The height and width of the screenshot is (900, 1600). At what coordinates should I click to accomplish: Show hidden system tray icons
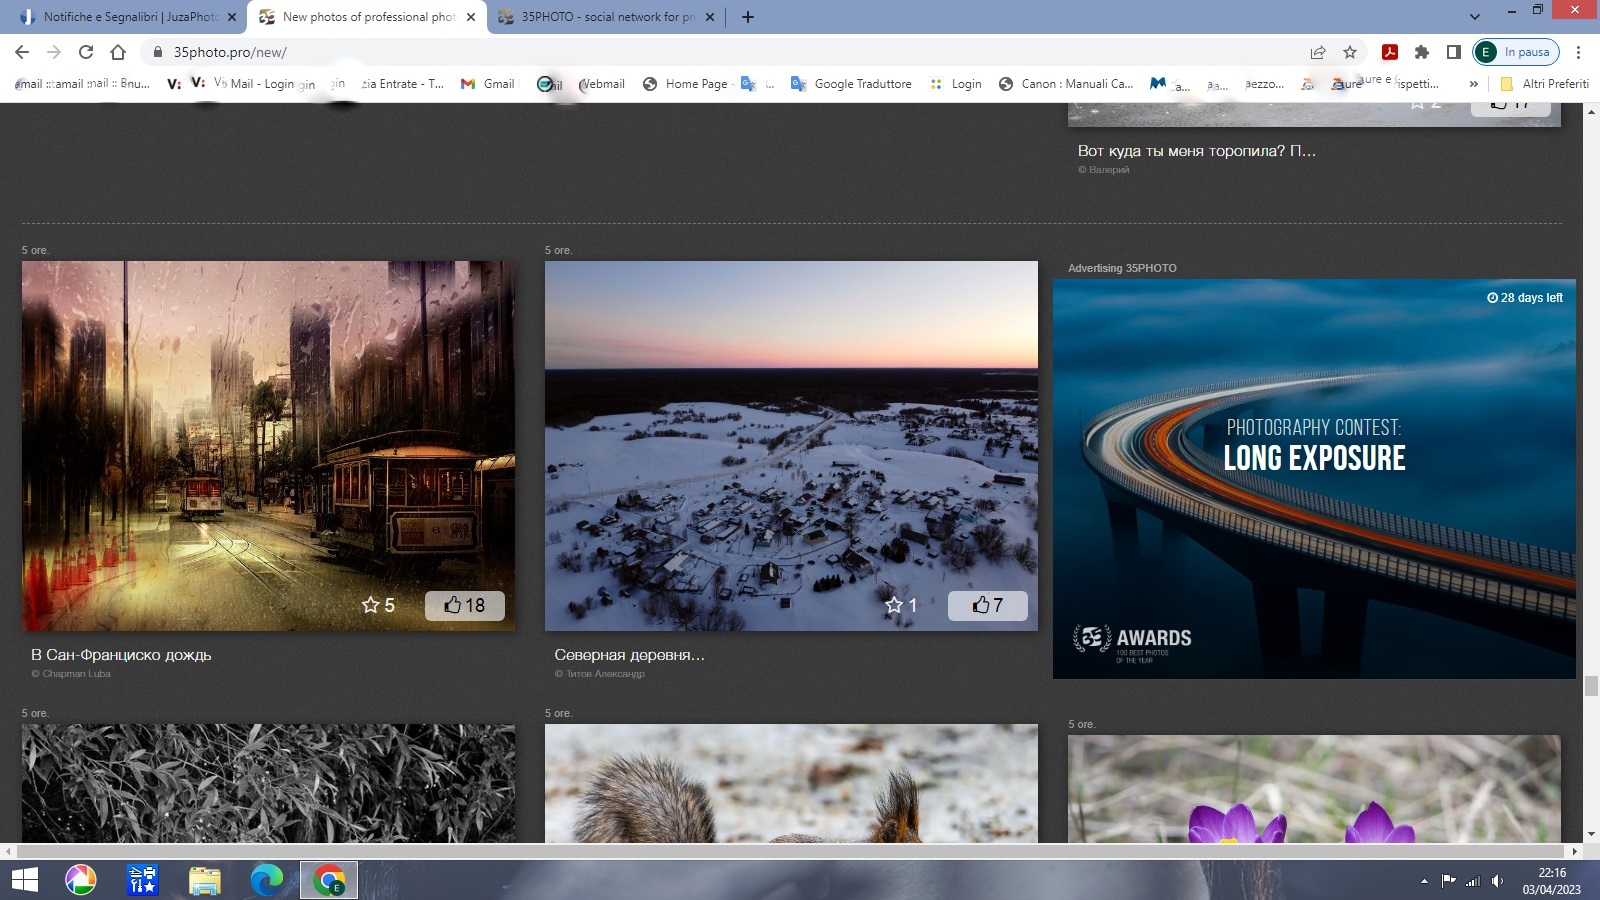click(x=1424, y=881)
